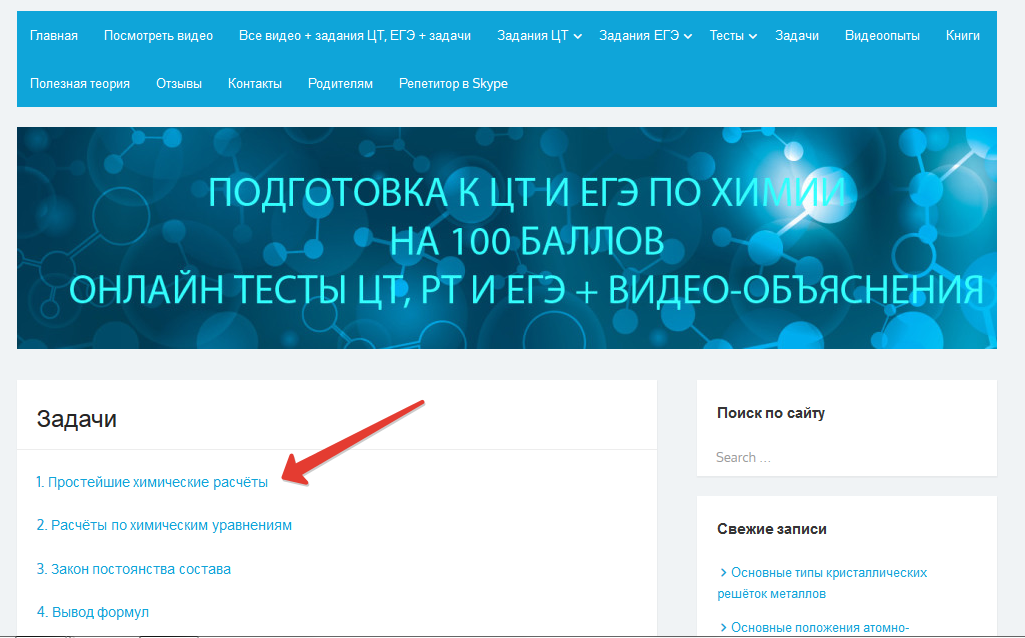Open the Главная menu item

[x=54, y=36]
